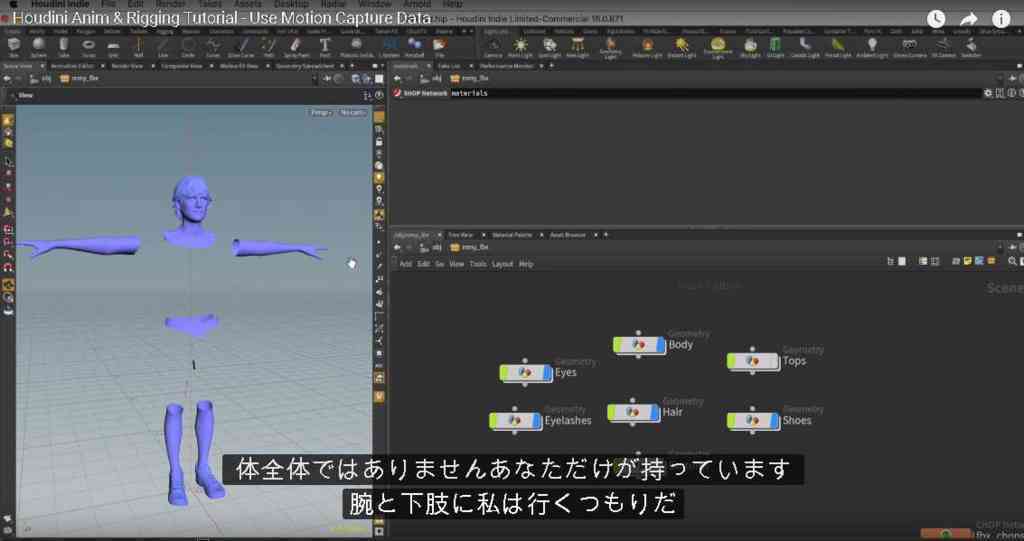
Task: Select the Hair geometry node
Action: click(633, 412)
